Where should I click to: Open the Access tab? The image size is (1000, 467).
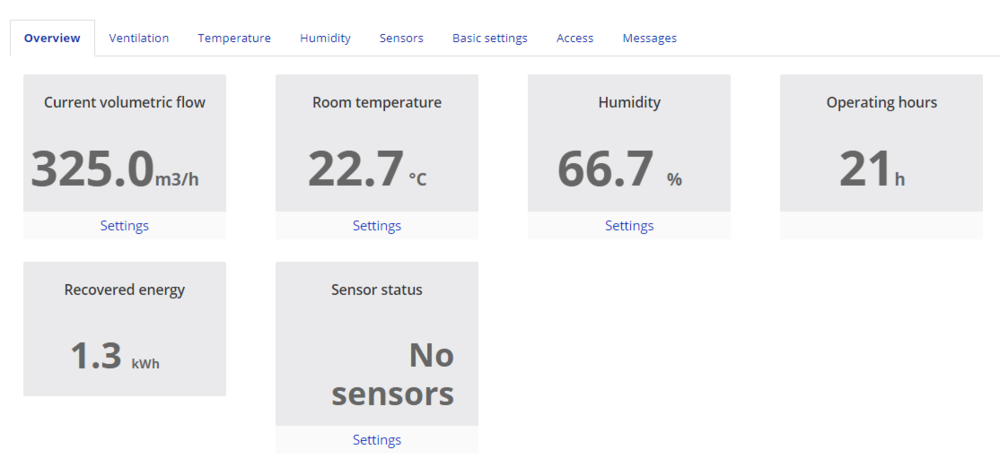[575, 38]
